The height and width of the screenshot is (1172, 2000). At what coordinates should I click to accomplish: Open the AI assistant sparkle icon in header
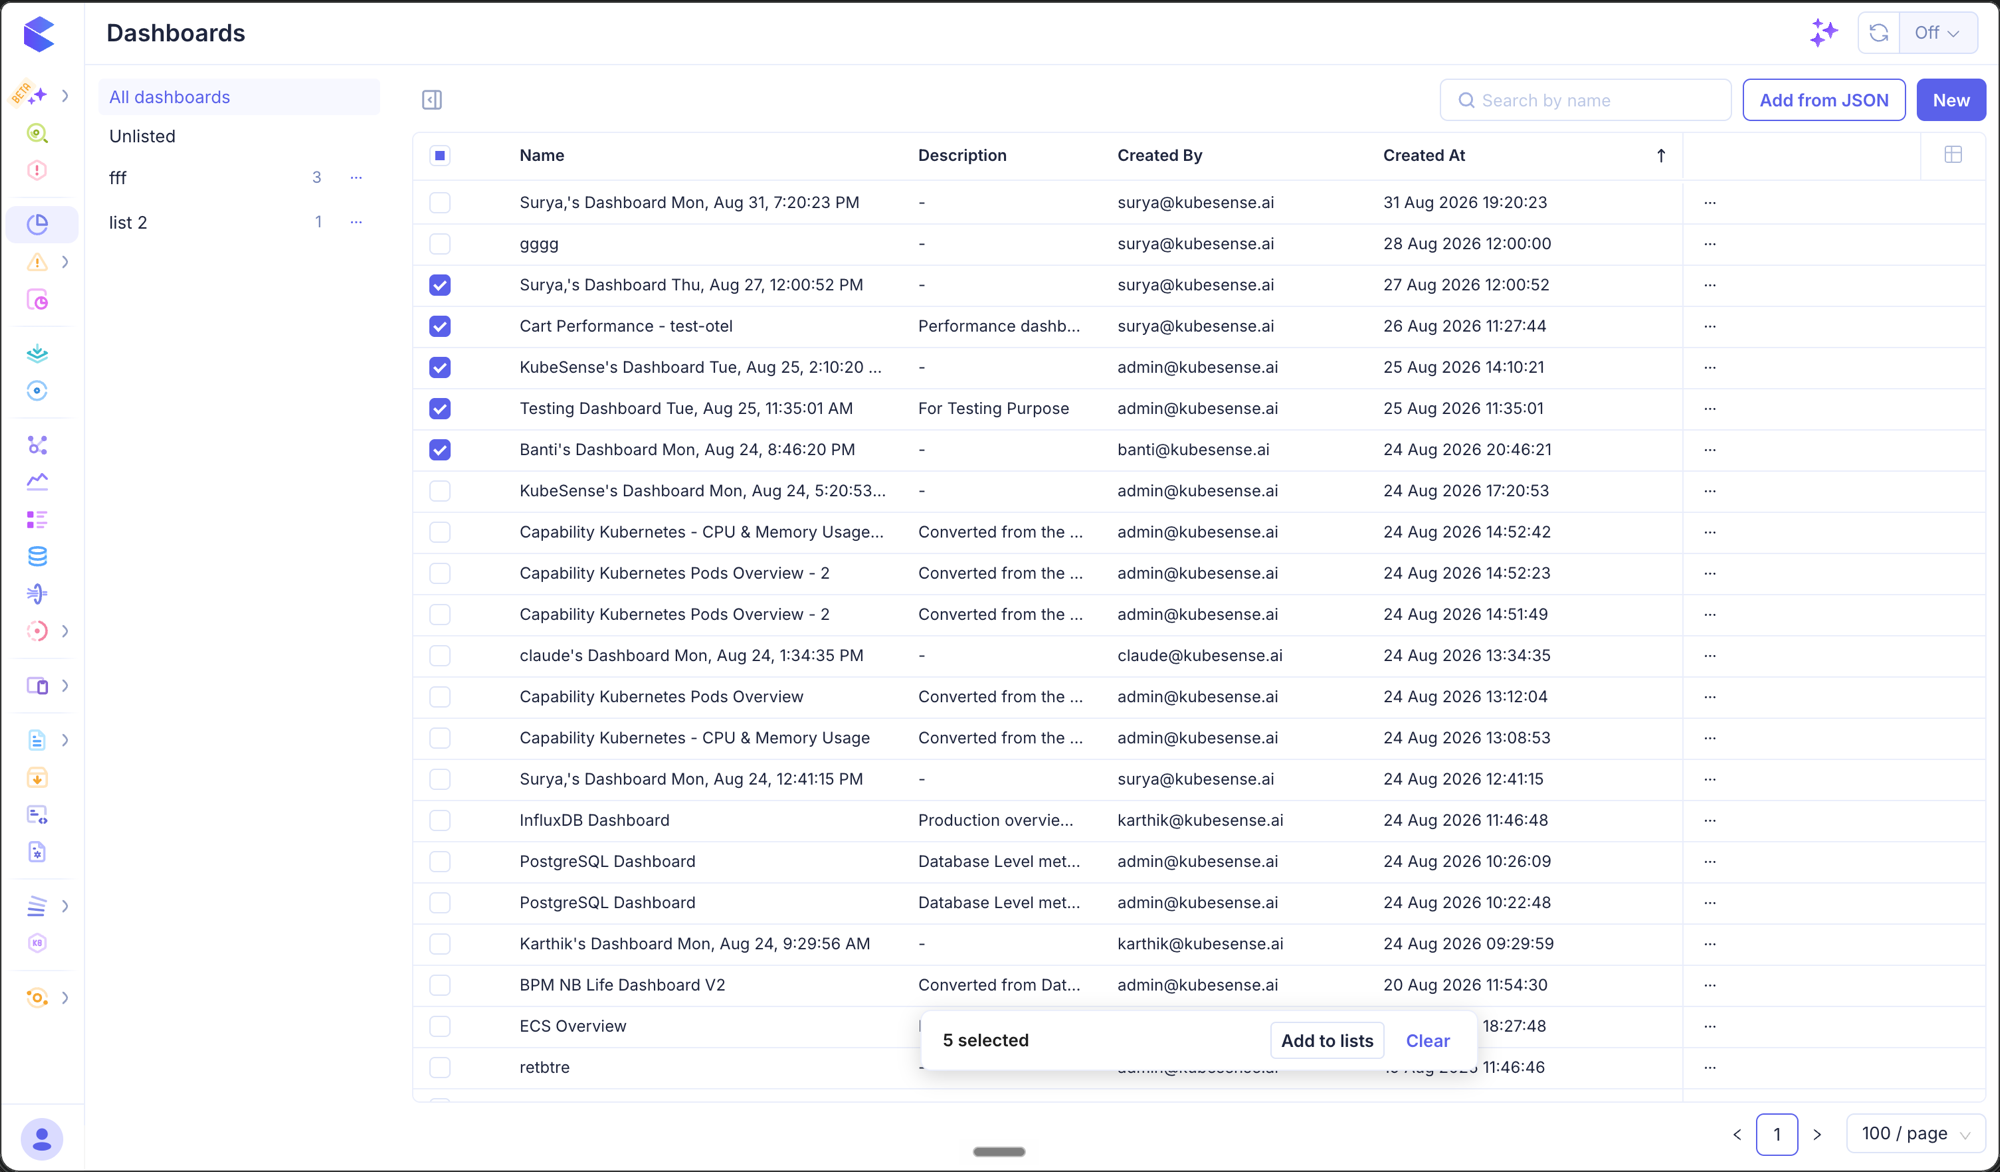(1824, 33)
